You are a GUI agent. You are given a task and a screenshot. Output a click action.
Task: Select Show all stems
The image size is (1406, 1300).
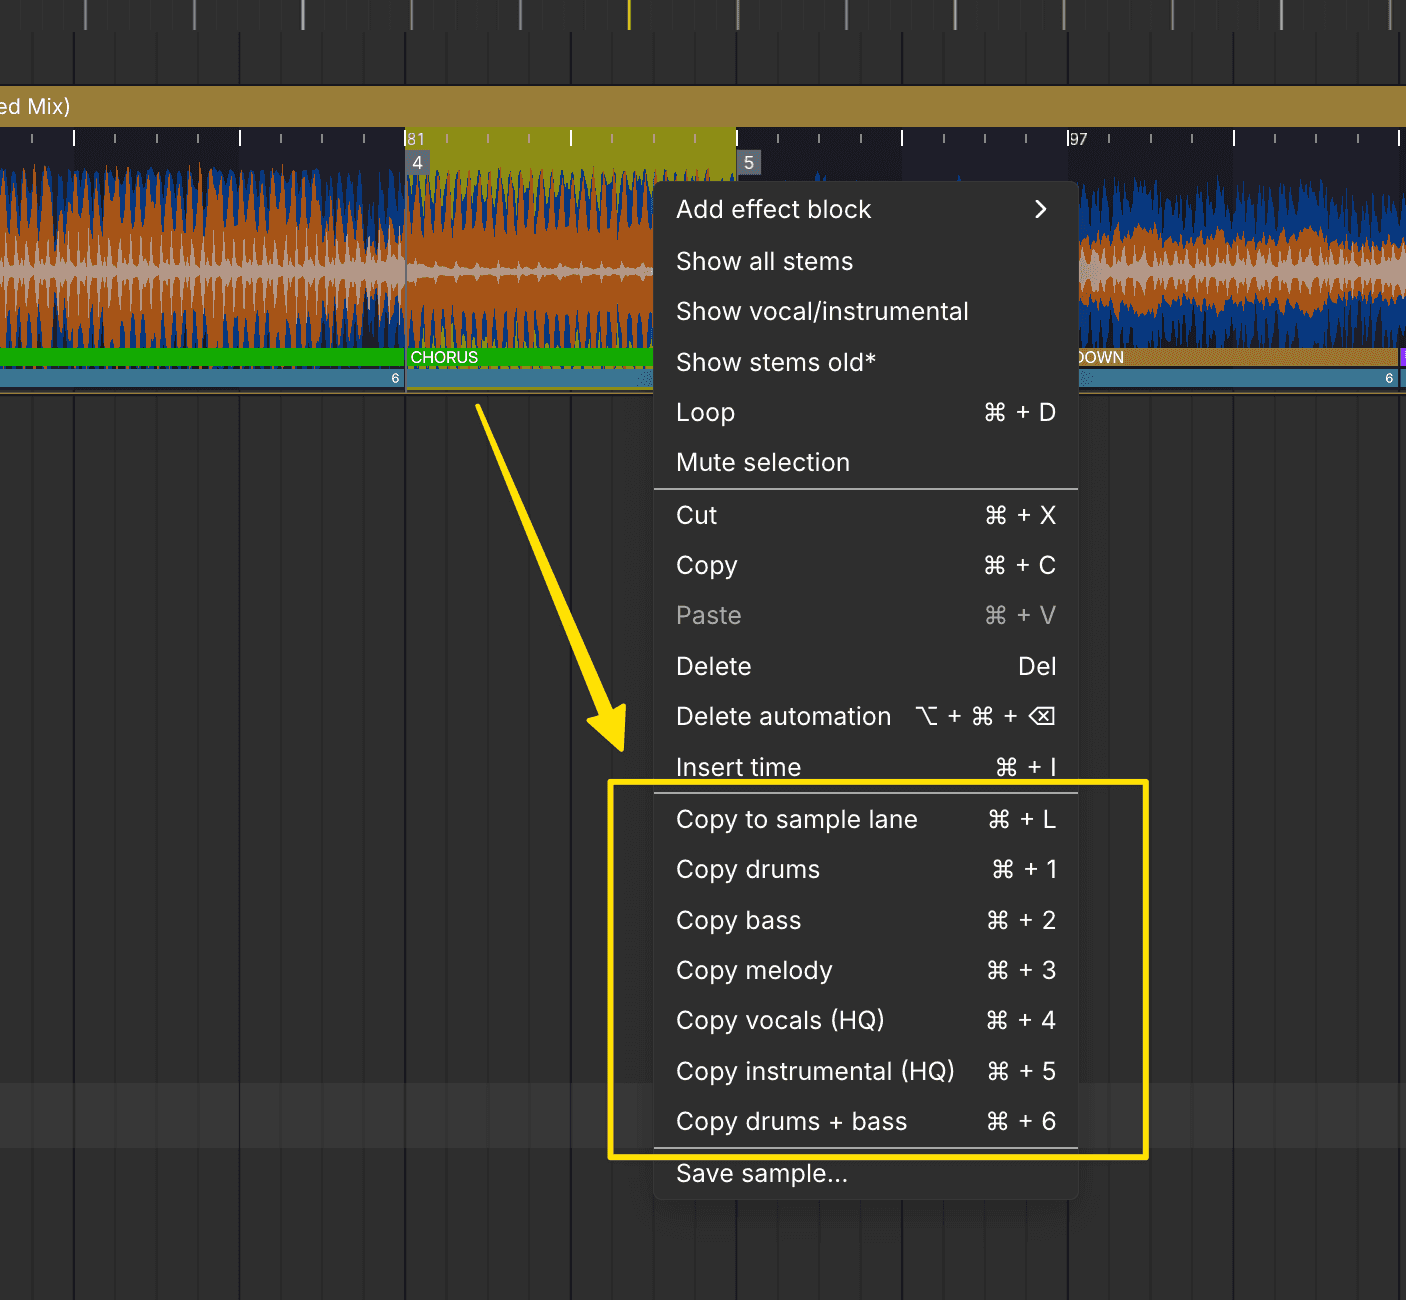click(765, 261)
